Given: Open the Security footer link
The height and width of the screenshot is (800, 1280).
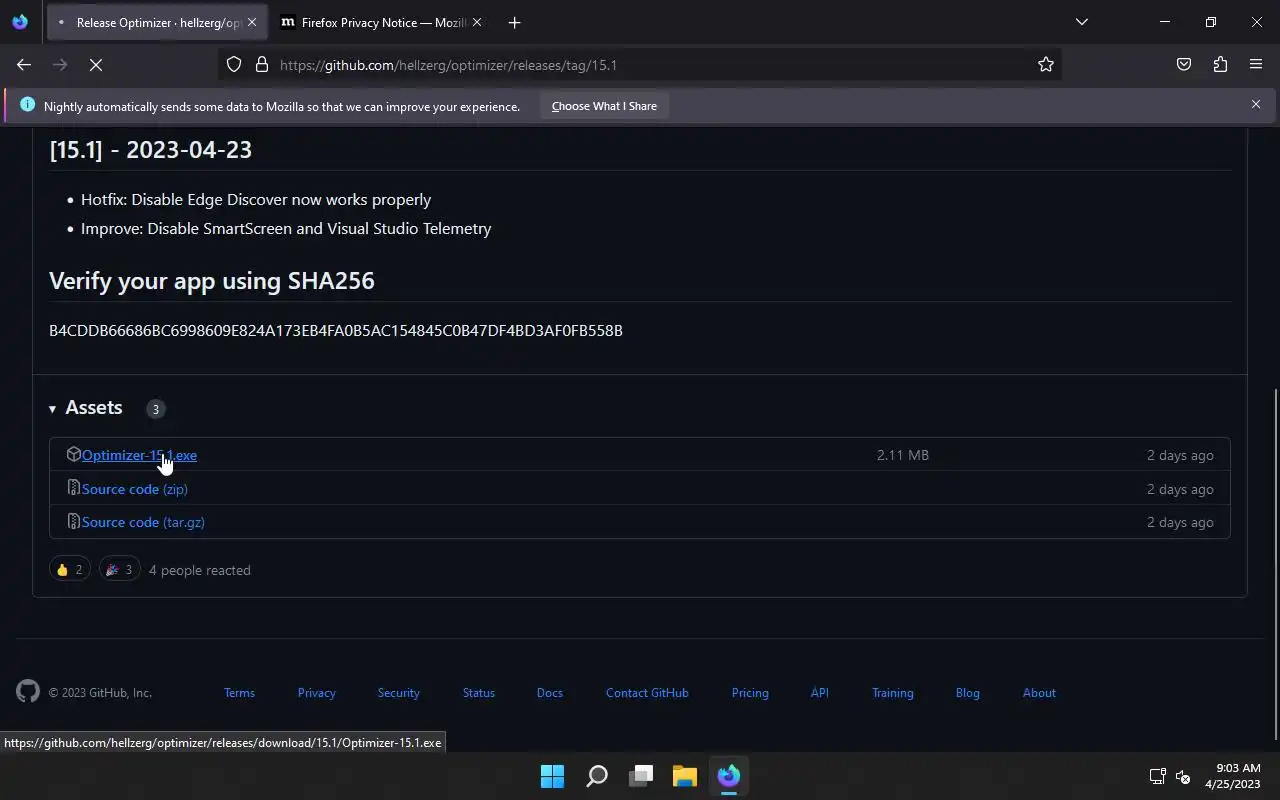Looking at the screenshot, I should point(398,693).
